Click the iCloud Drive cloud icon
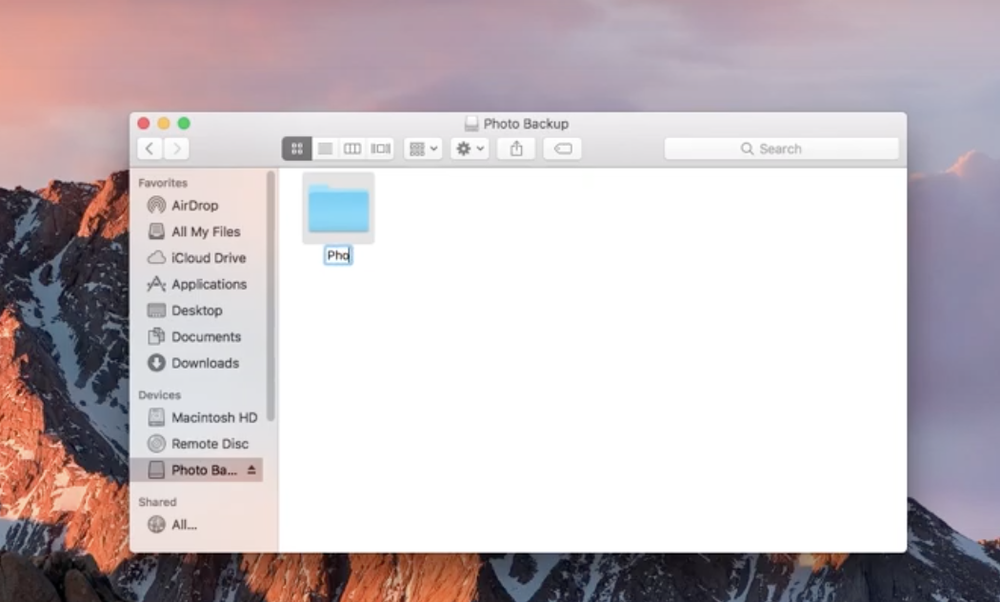Image resolution: width=1000 pixels, height=602 pixels. pyautogui.click(x=156, y=258)
